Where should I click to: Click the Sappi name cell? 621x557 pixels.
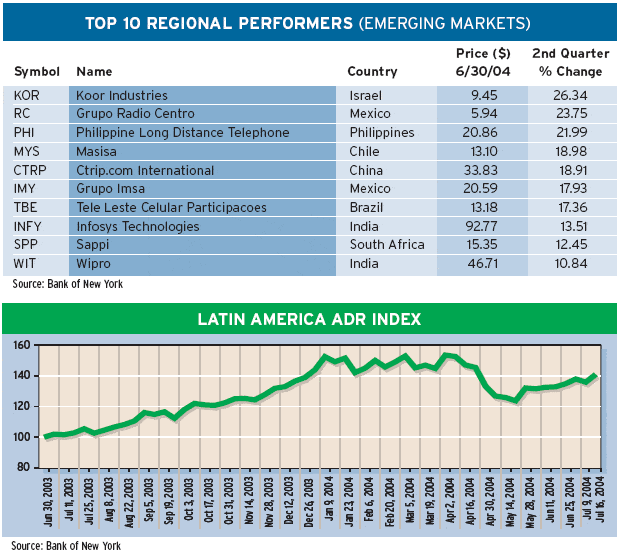[93, 244]
